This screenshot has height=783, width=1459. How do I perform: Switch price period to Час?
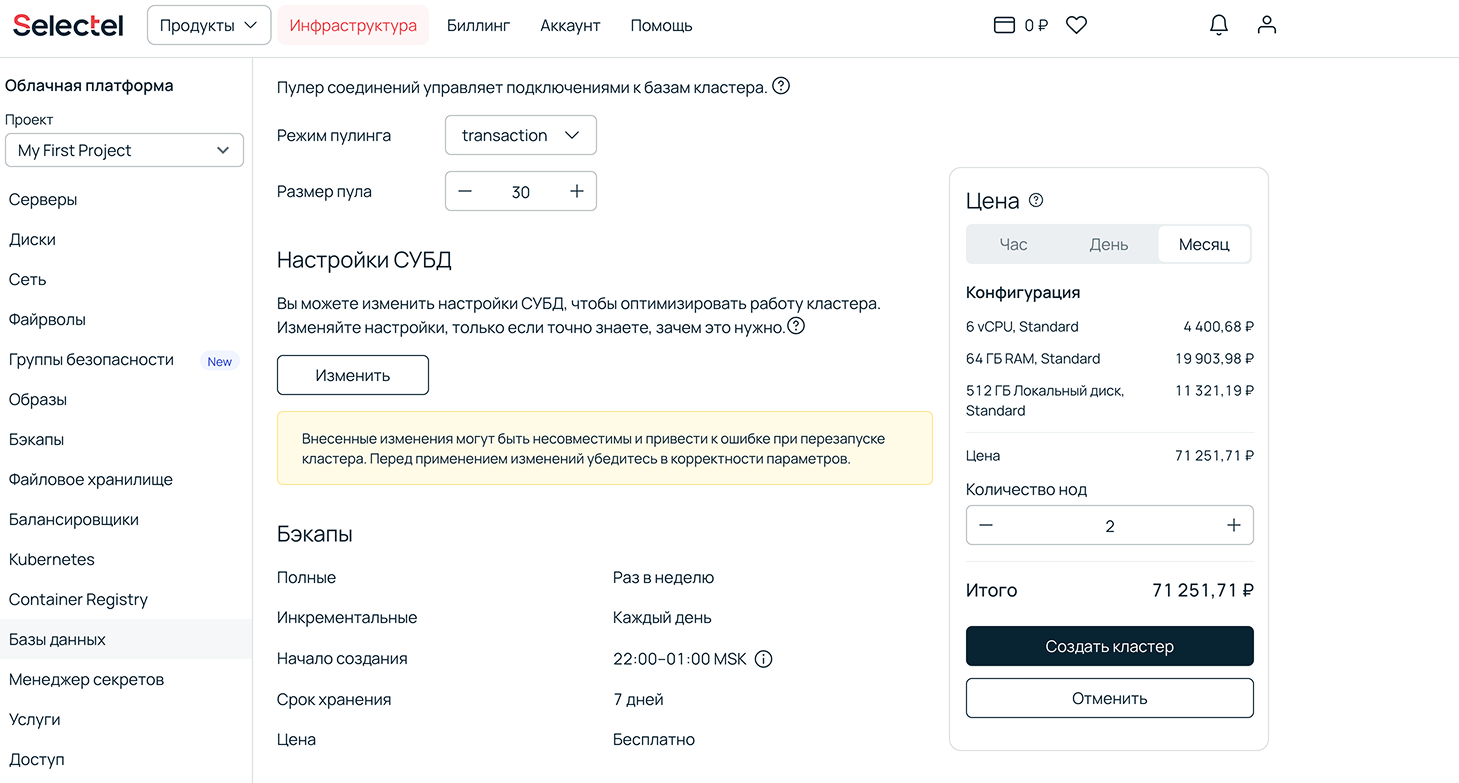pos(1013,245)
